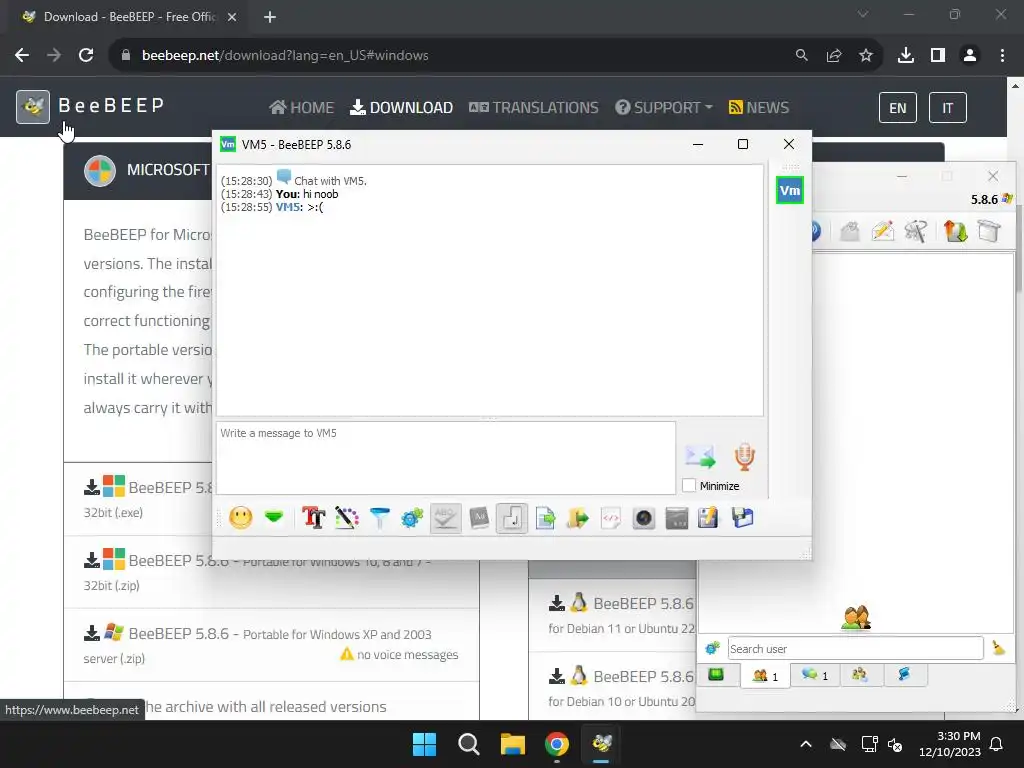
Task: Enable the Minimize checkbox
Action: [689, 485]
